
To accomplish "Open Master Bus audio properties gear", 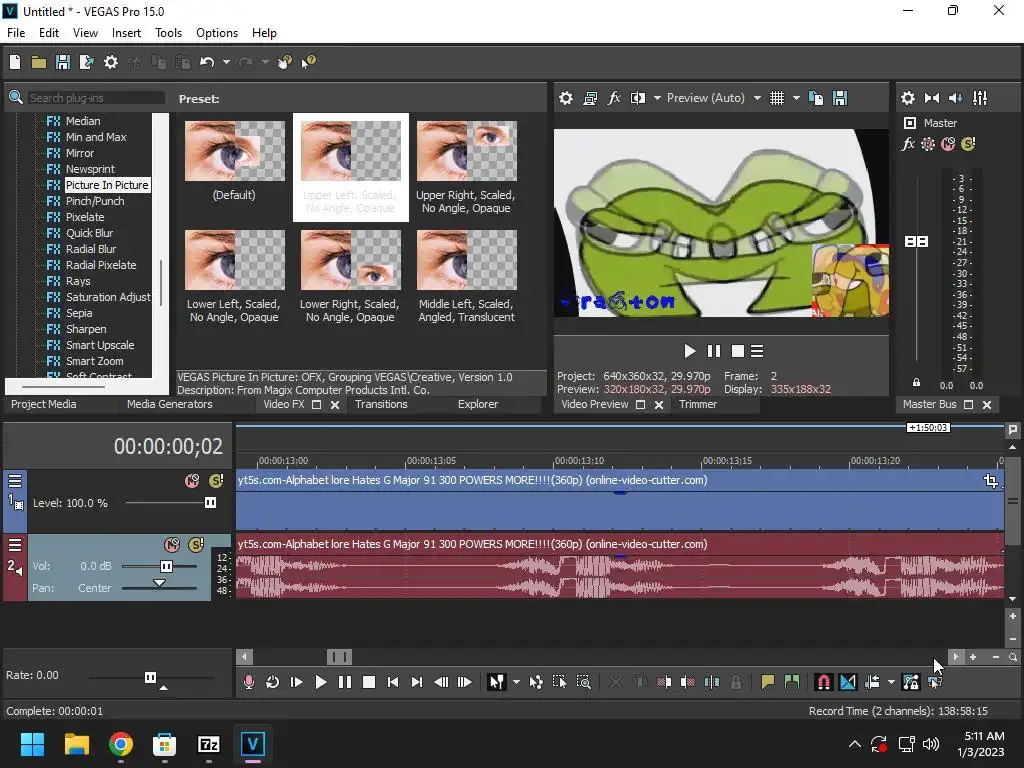I will pos(908,98).
